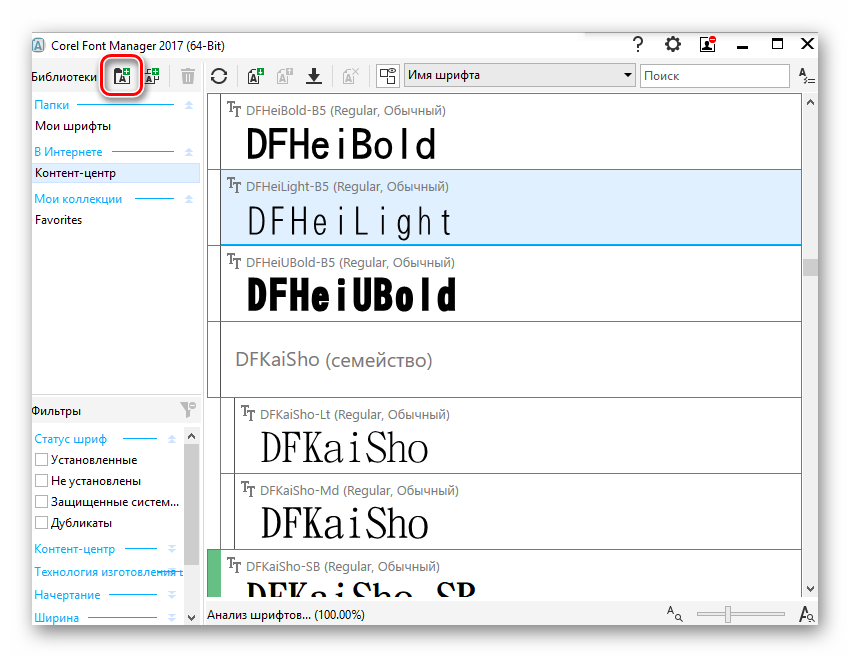Click the TrueType icon of DFHeiBold-B5

coord(234,109)
